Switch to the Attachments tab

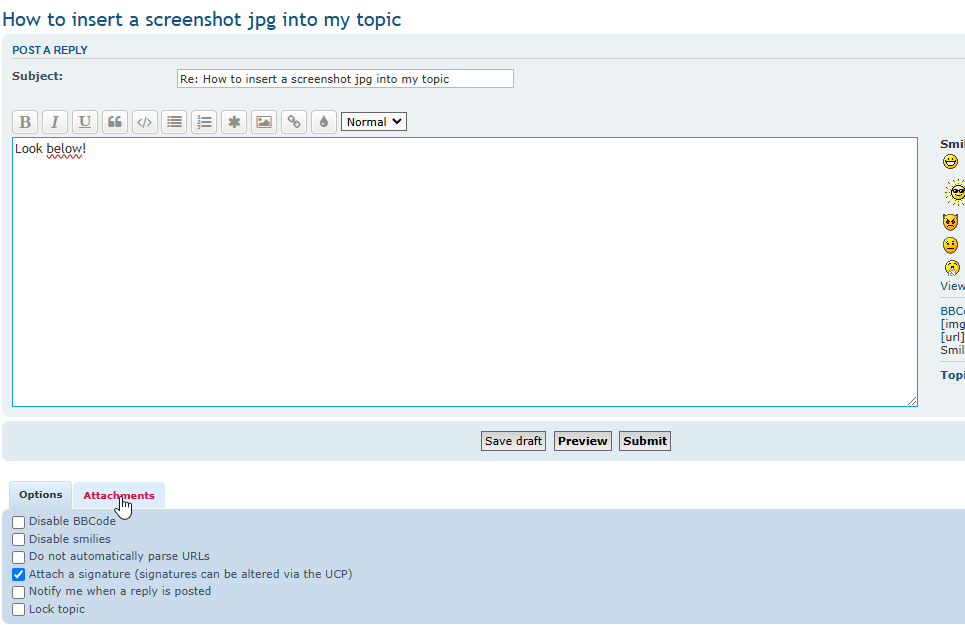[x=118, y=496]
